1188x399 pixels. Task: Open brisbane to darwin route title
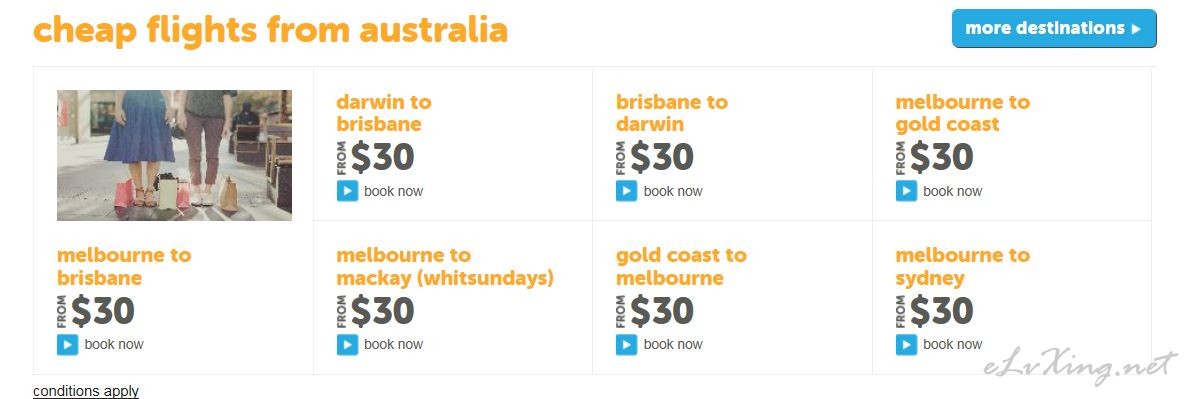tap(671, 113)
